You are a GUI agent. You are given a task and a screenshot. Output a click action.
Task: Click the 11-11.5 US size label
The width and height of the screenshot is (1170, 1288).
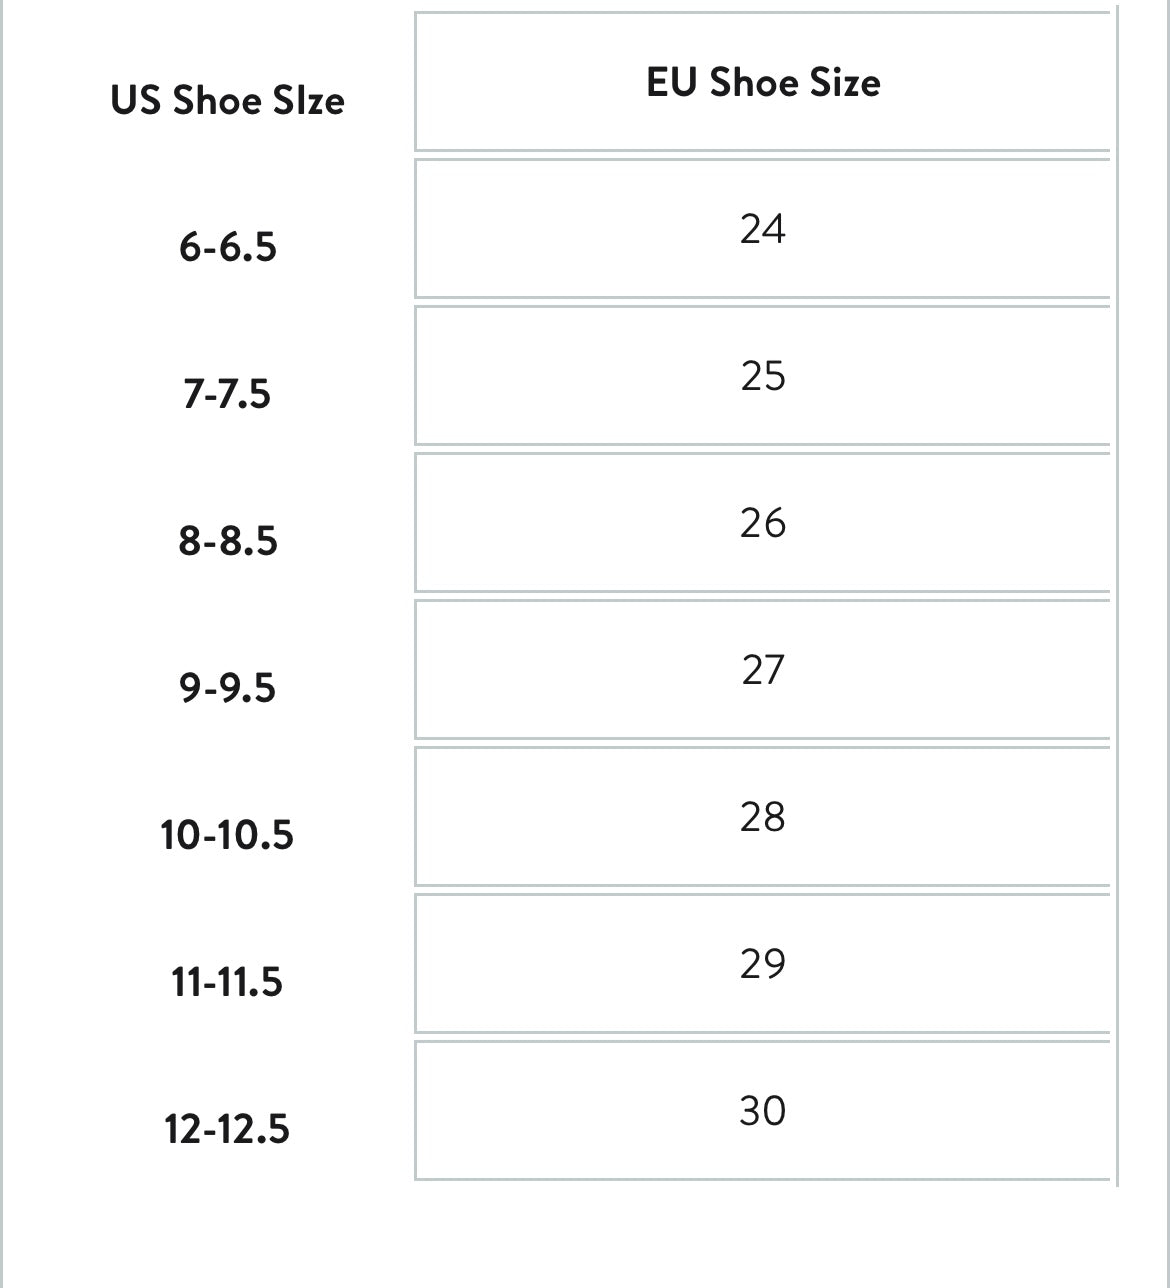tap(227, 982)
